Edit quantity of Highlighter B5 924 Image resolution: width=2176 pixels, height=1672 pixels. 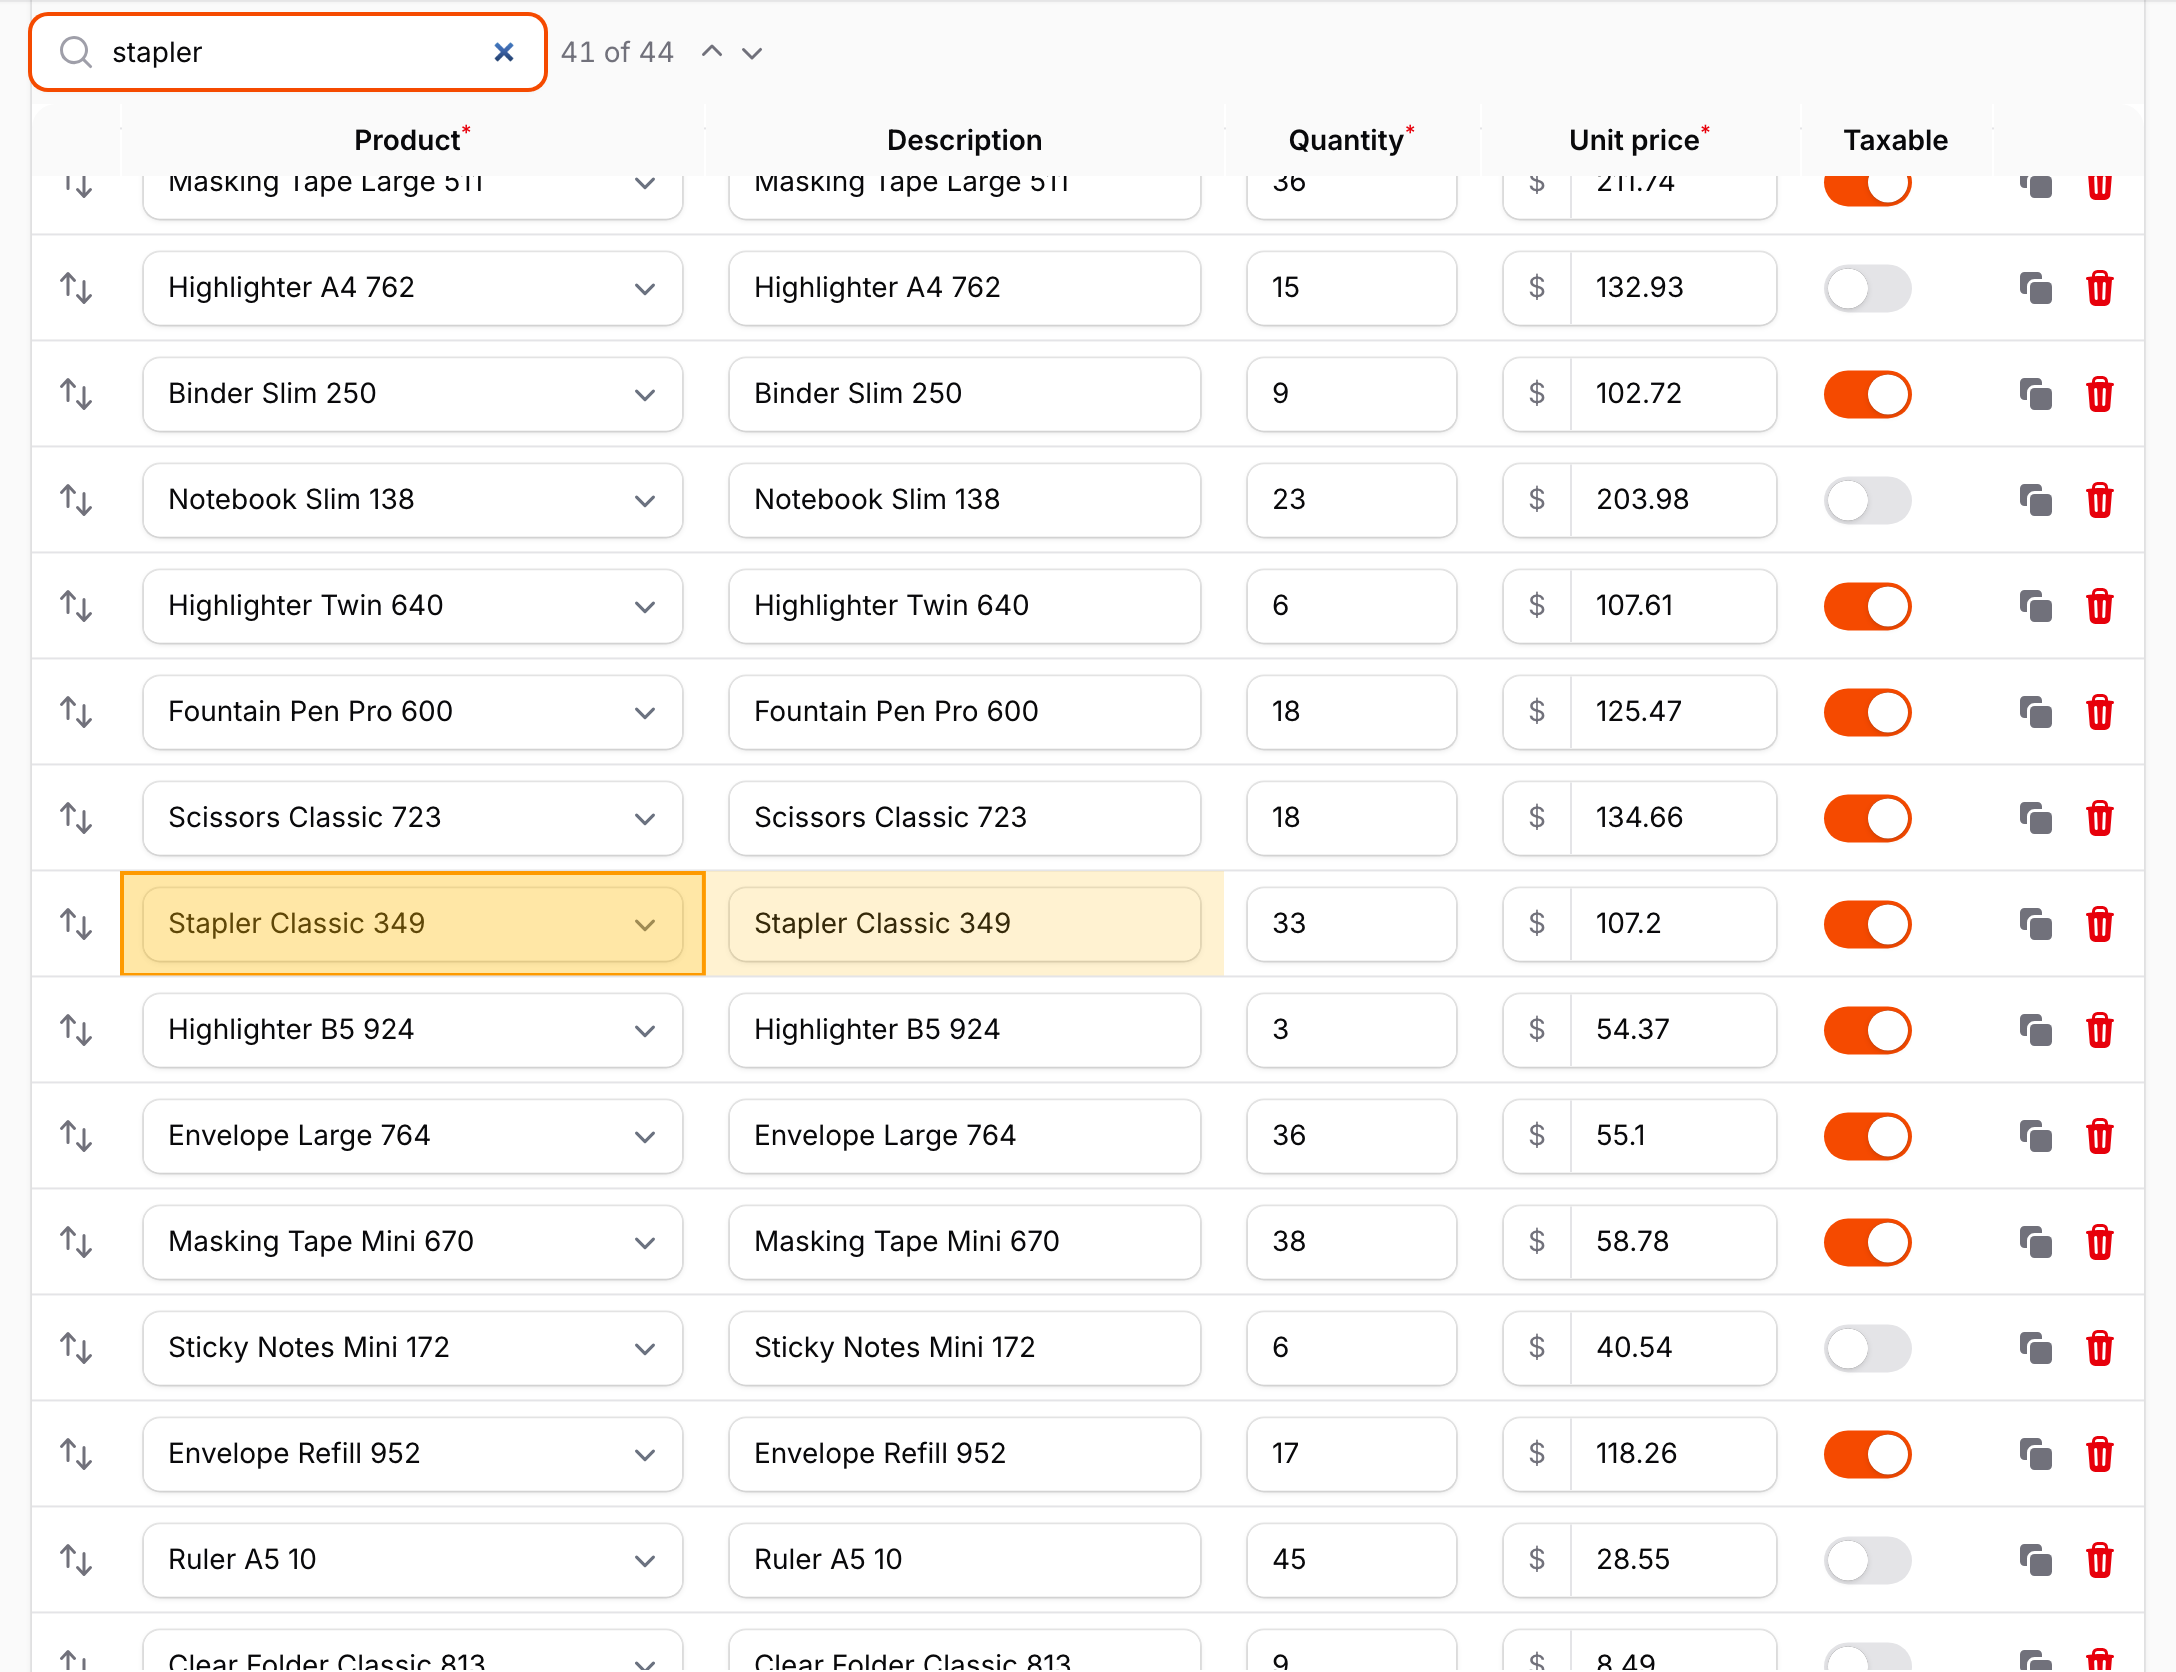pyautogui.click(x=1351, y=1030)
